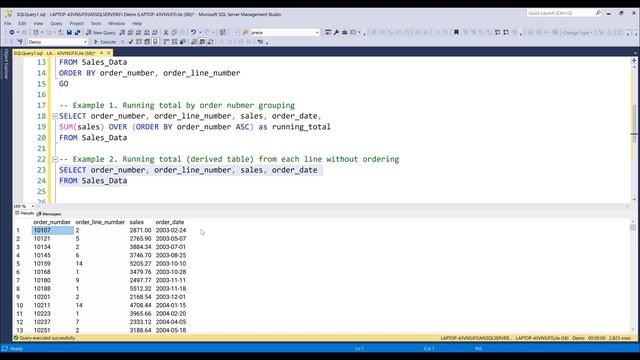This screenshot has height=360, width=640.
Task: Click the Copy icon in toolbar
Action: coord(174,32)
